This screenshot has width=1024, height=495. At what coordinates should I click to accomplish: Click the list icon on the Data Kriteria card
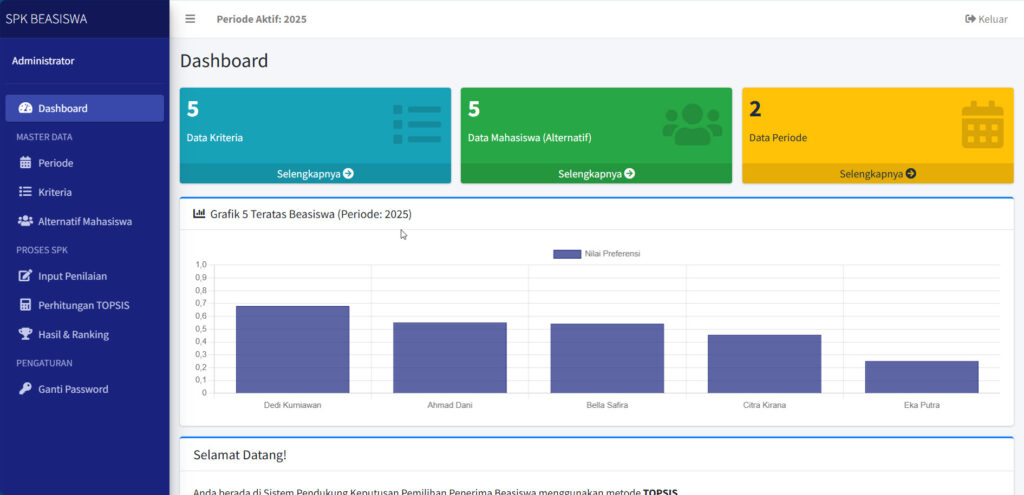click(417, 124)
